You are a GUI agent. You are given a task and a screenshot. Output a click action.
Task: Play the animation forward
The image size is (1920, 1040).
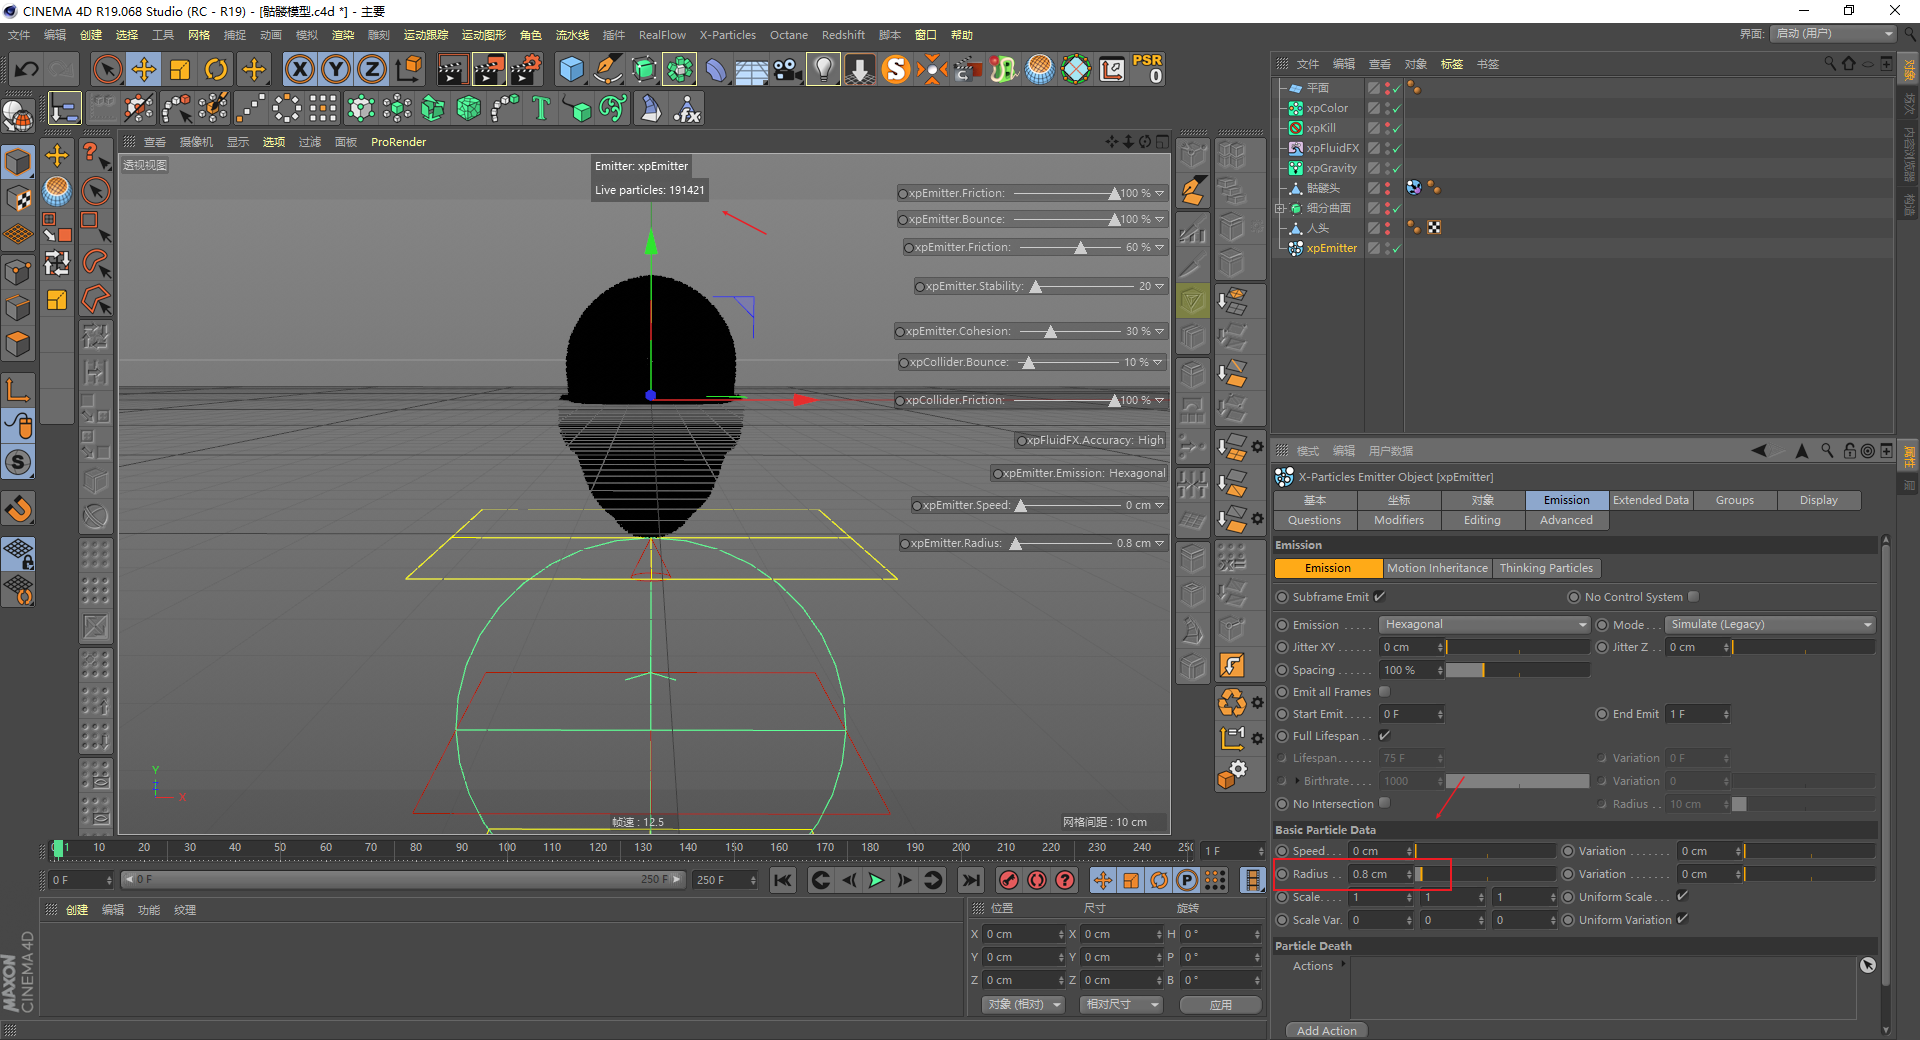[x=876, y=880]
